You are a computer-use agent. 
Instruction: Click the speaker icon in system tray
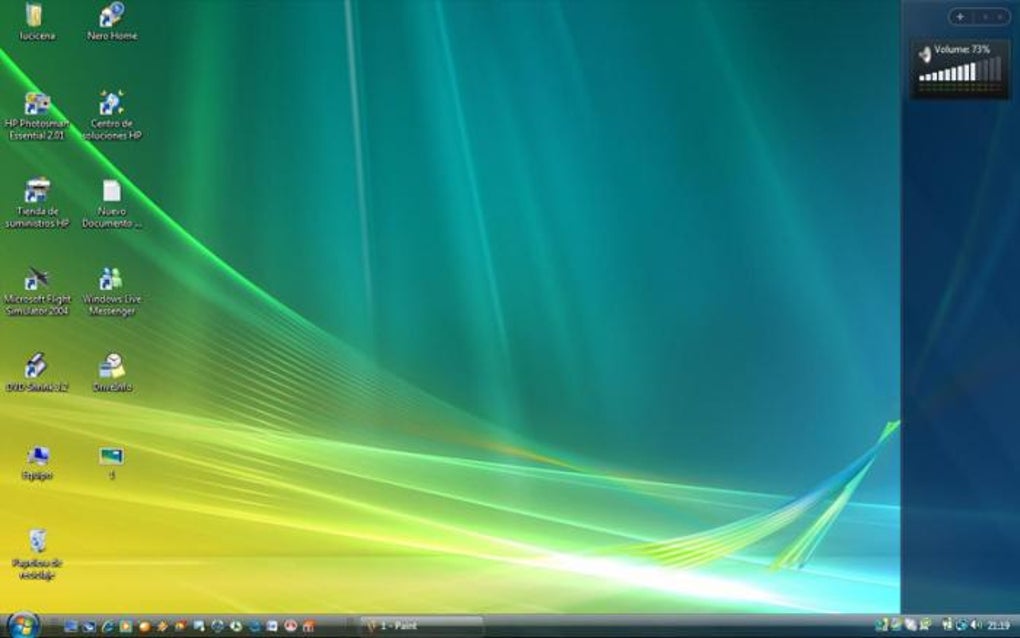point(976,625)
